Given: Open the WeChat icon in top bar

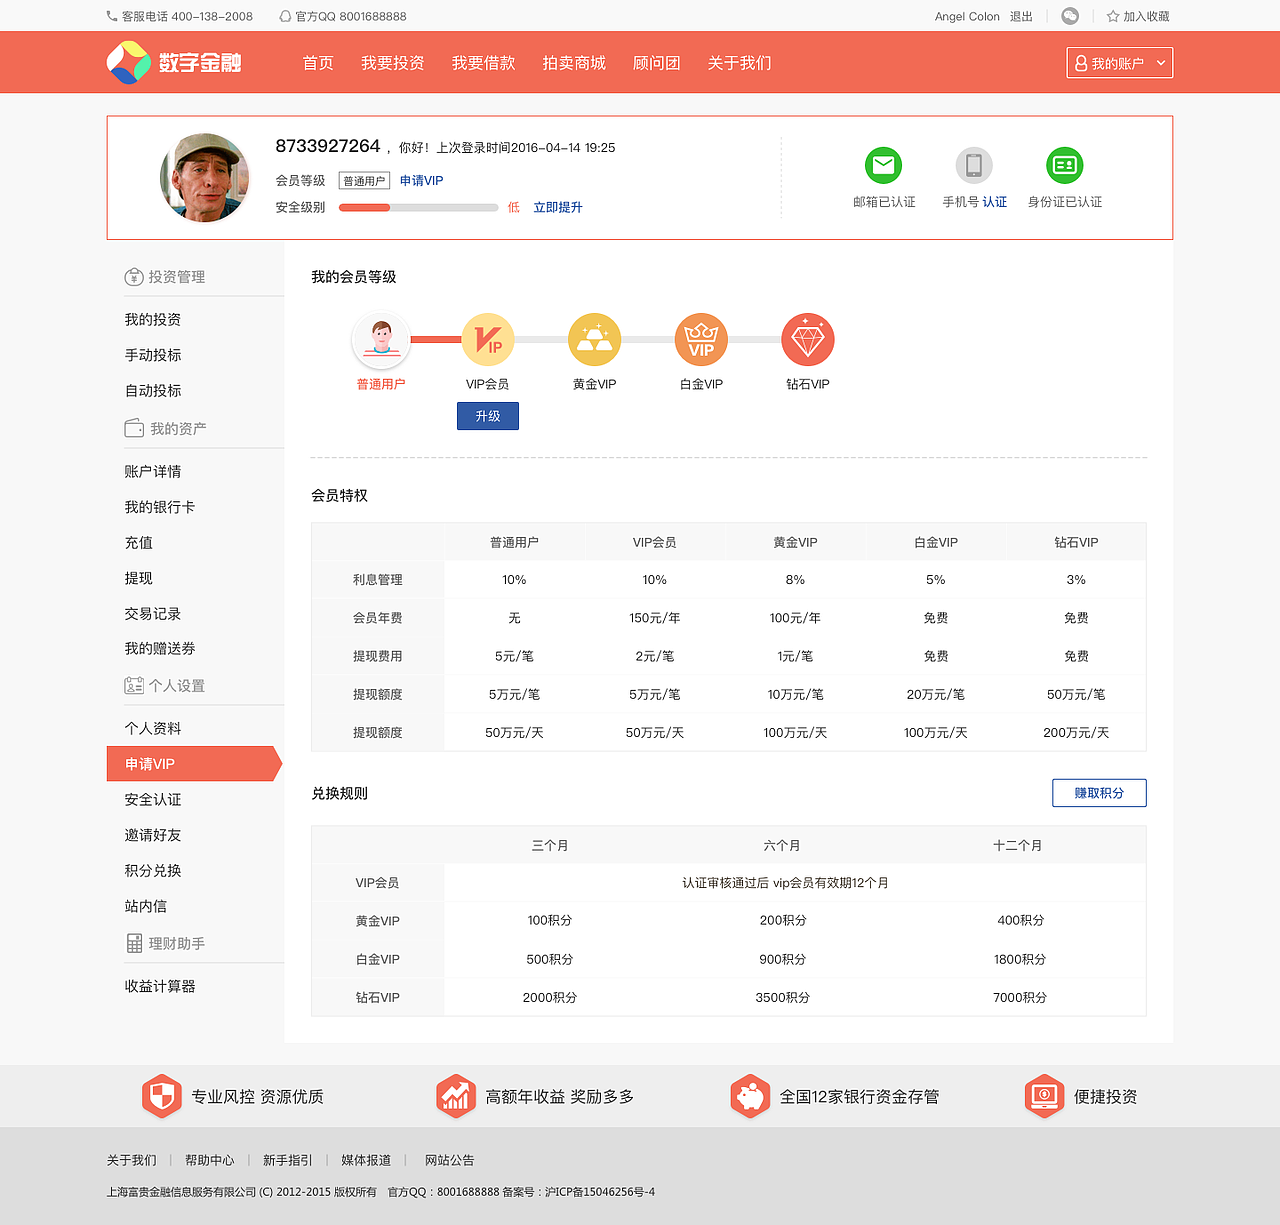Looking at the screenshot, I should click(1070, 16).
